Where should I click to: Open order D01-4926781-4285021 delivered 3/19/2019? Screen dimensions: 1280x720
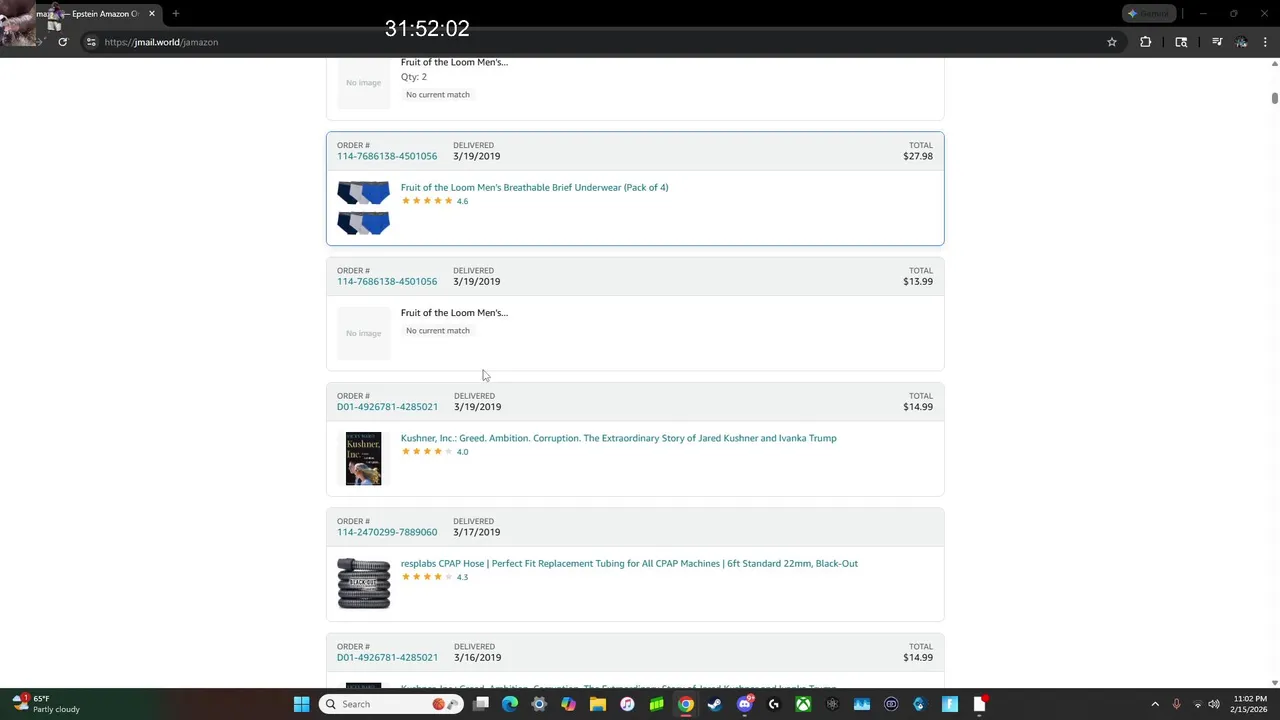click(x=387, y=407)
